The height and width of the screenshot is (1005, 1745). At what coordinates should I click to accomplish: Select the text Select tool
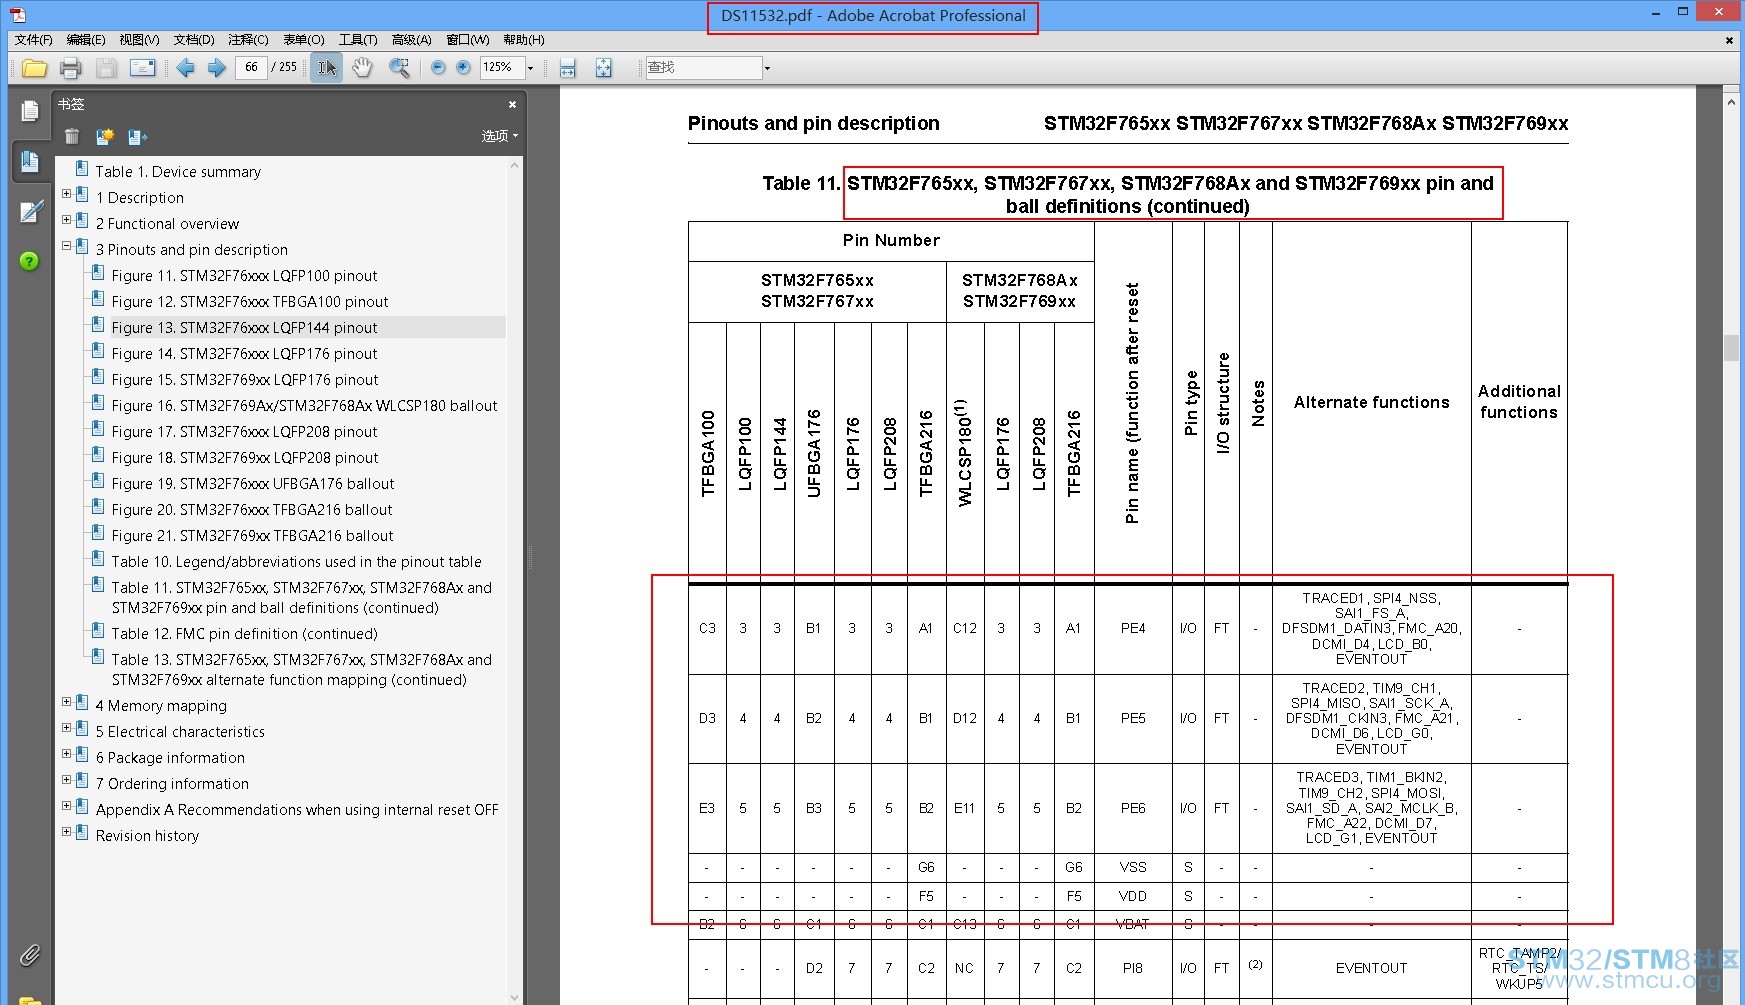click(326, 68)
